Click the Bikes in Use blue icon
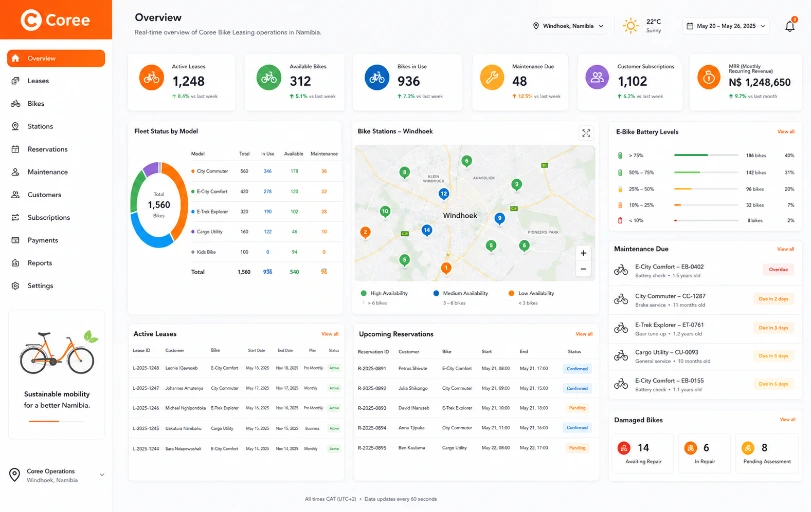The height and width of the screenshot is (512, 811). (x=377, y=78)
